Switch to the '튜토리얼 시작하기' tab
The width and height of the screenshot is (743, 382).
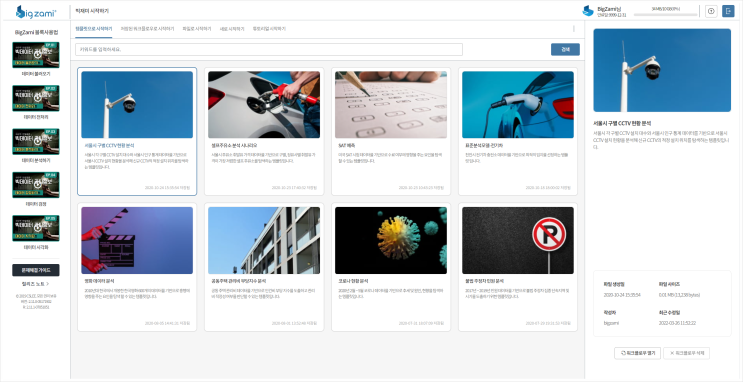coord(269,29)
